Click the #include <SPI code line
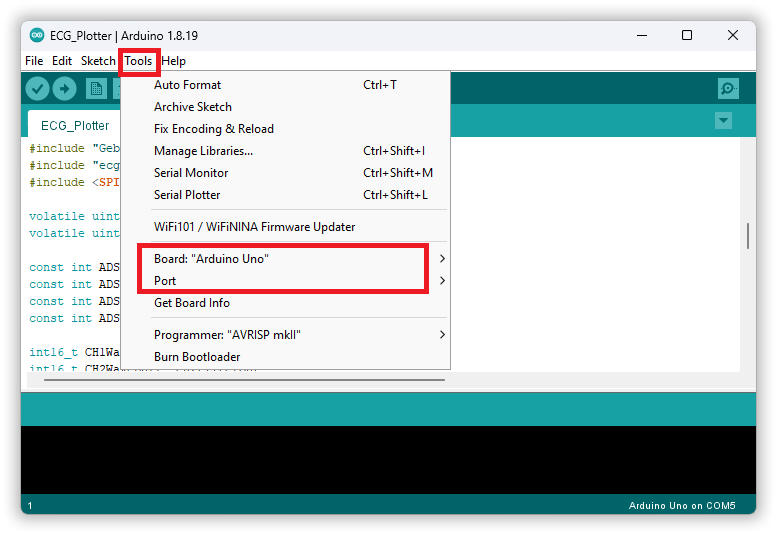The height and width of the screenshot is (535, 777). 74,182
